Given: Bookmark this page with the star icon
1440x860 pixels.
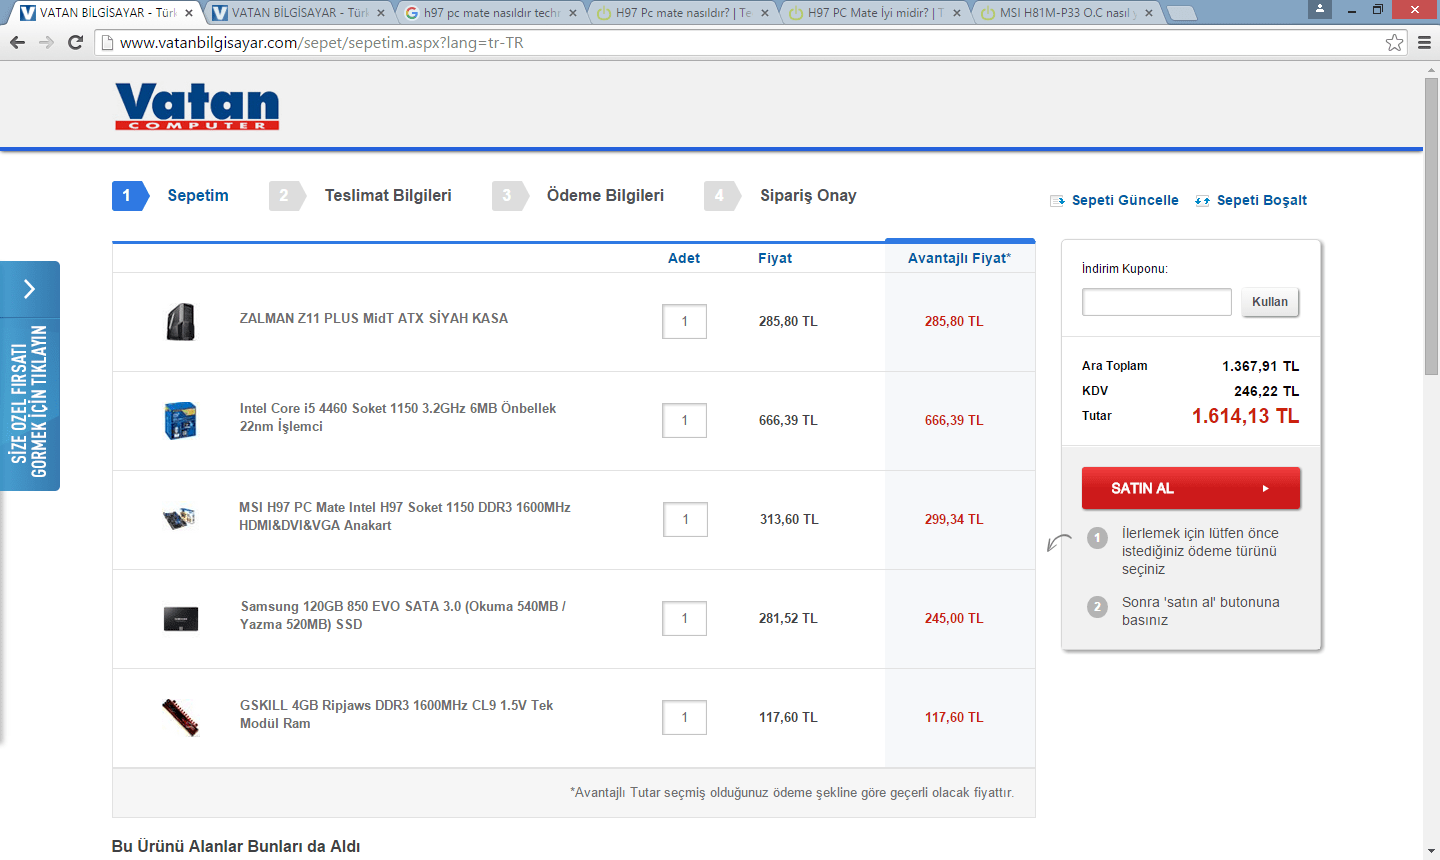Looking at the screenshot, I should [x=1394, y=42].
